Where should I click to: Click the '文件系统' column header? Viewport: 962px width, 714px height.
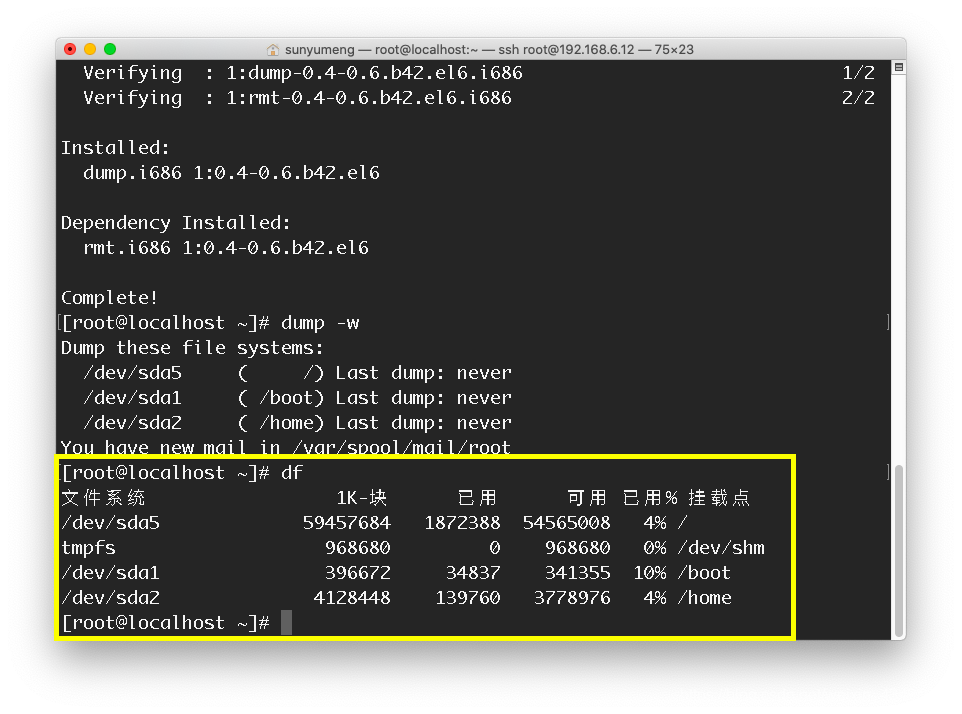pos(103,497)
